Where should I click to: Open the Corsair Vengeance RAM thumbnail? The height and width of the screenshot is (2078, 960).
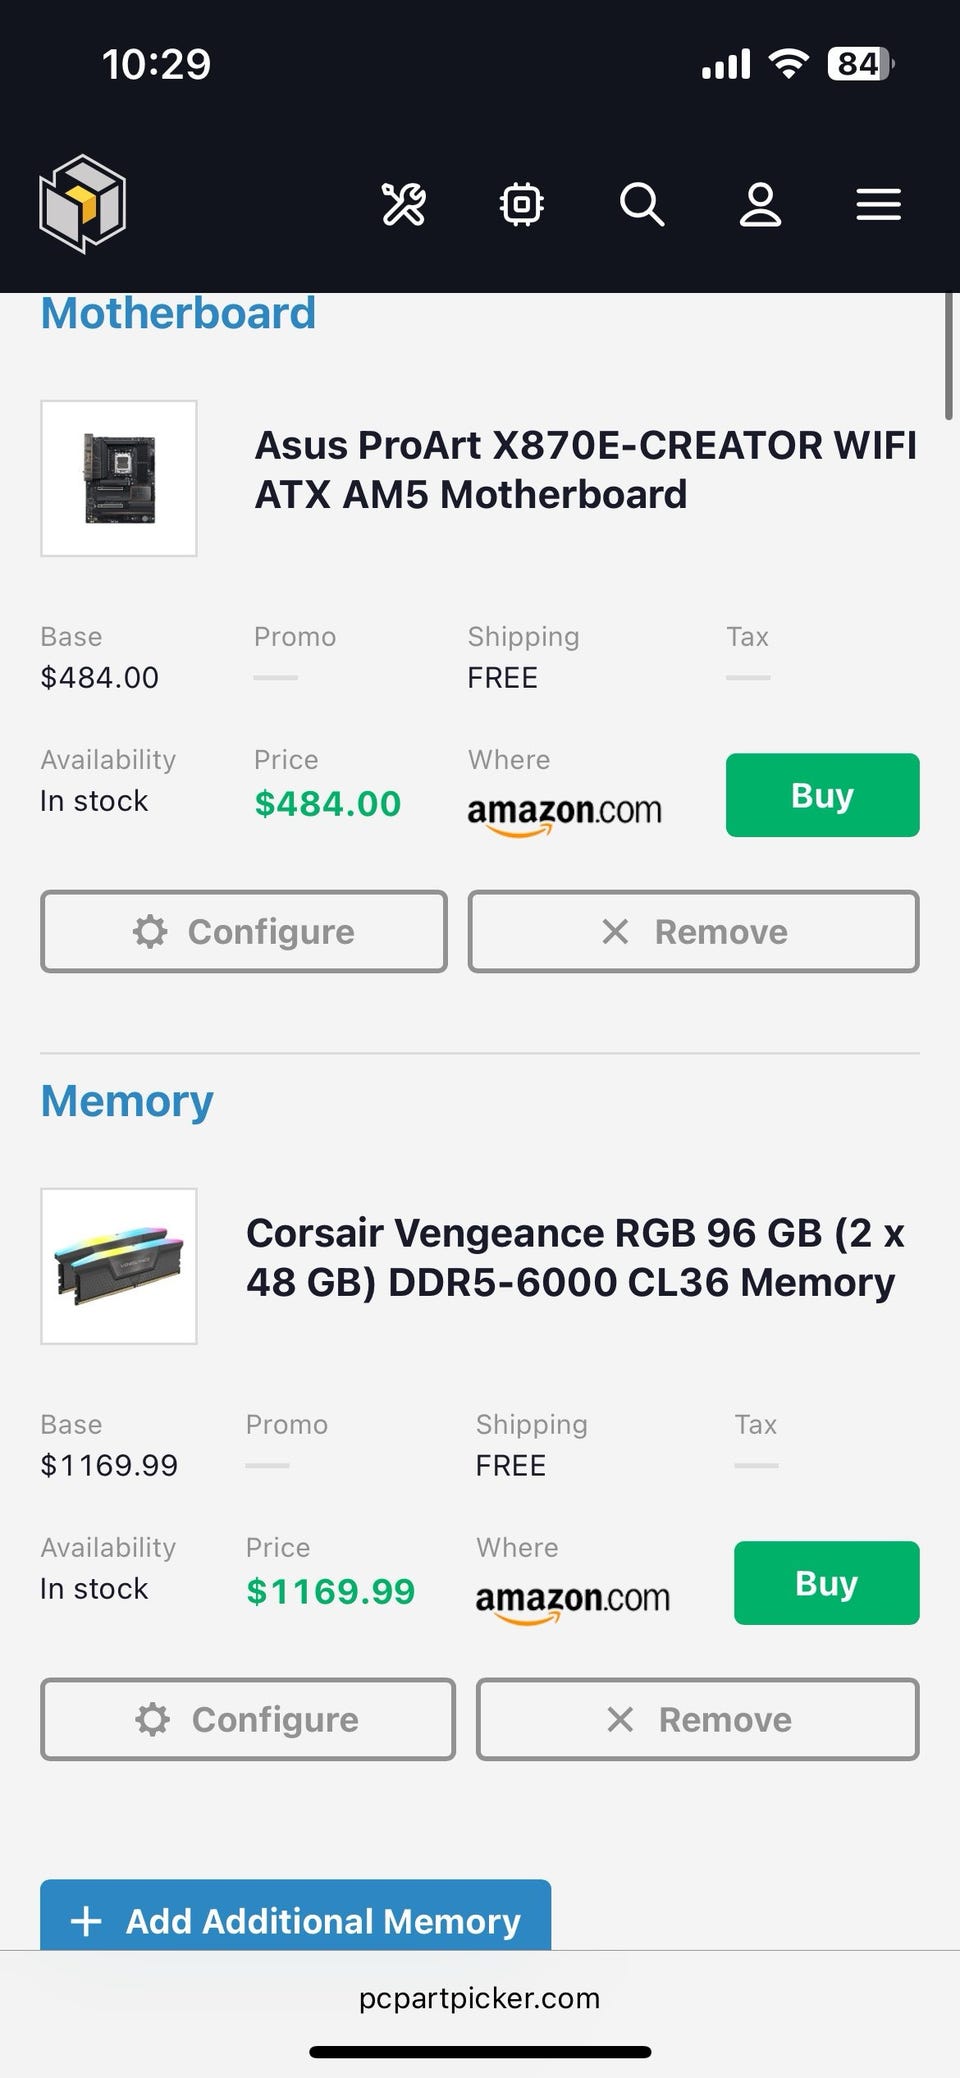pos(119,1266)
